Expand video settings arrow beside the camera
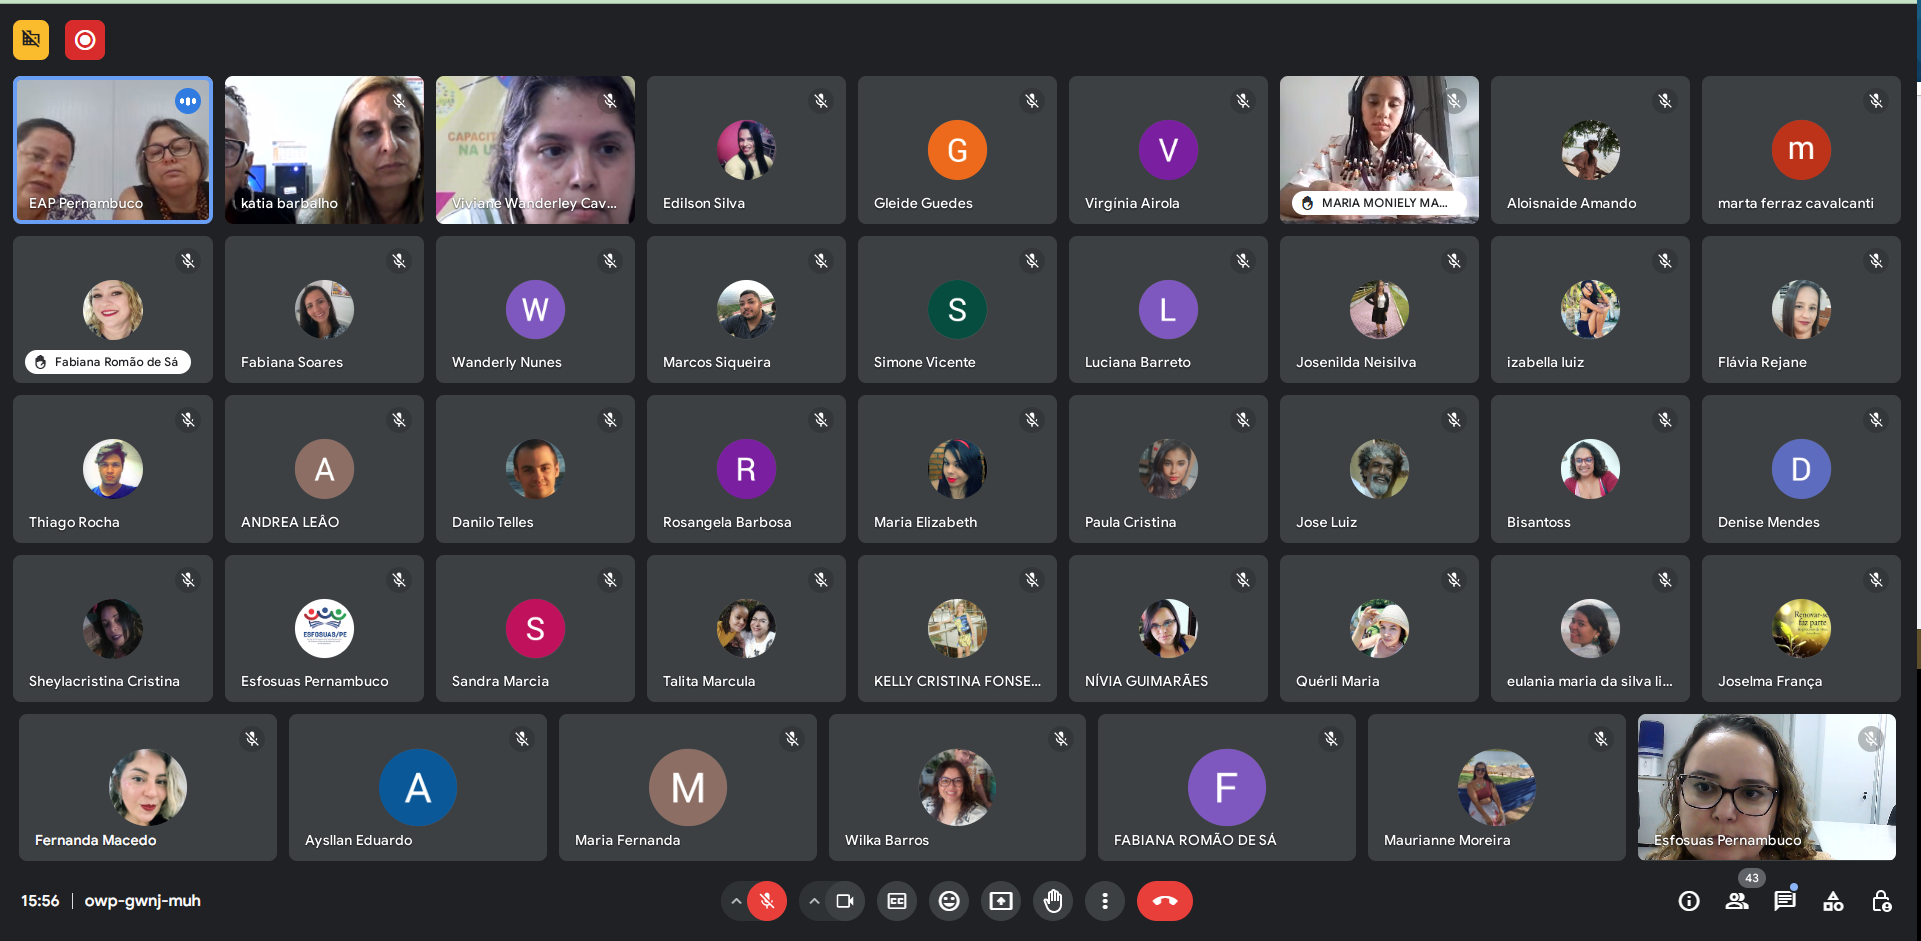 coord(814,901)
